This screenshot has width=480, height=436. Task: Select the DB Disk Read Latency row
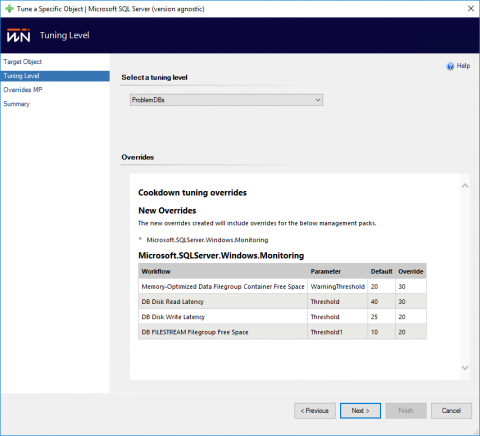pyautogui.click(x=282, y=302)
